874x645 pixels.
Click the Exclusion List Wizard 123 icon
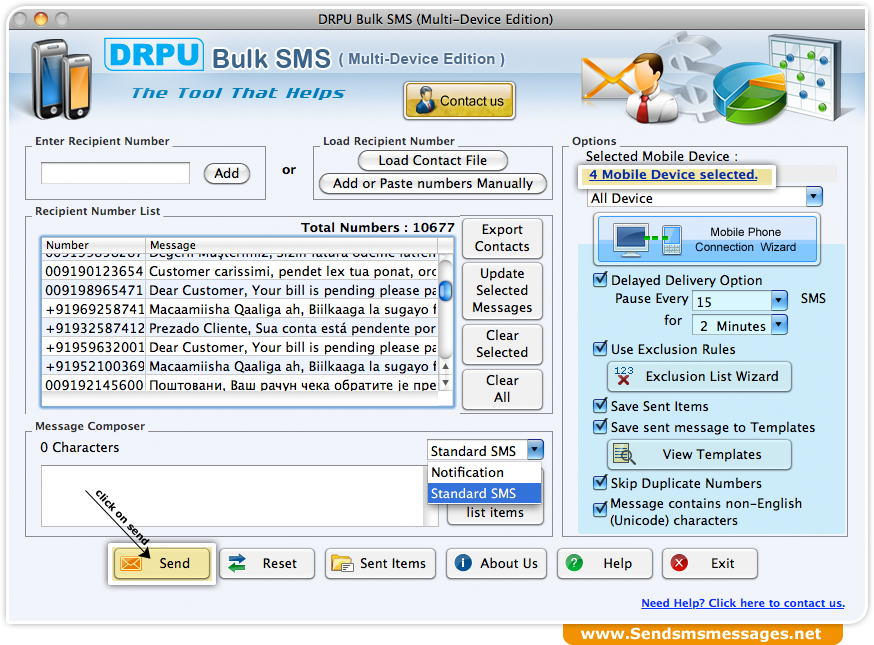tap(623, 376)
